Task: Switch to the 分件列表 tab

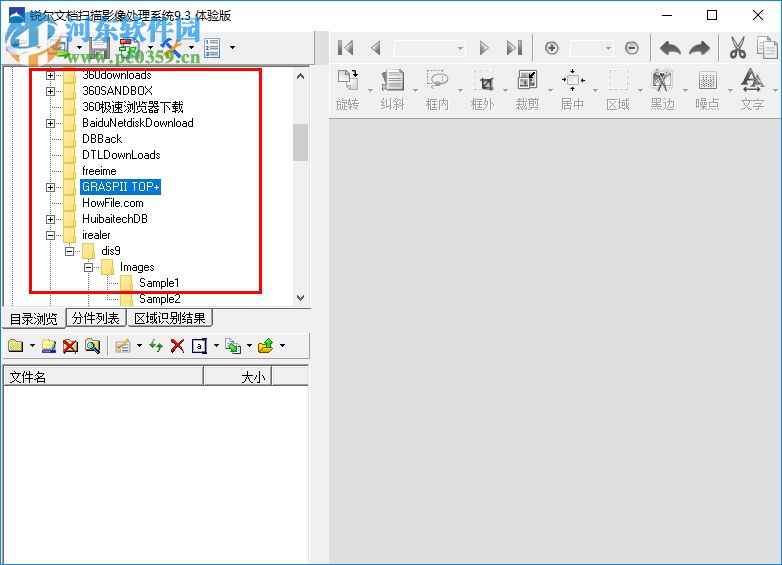Action: click(x=96, y=318)
